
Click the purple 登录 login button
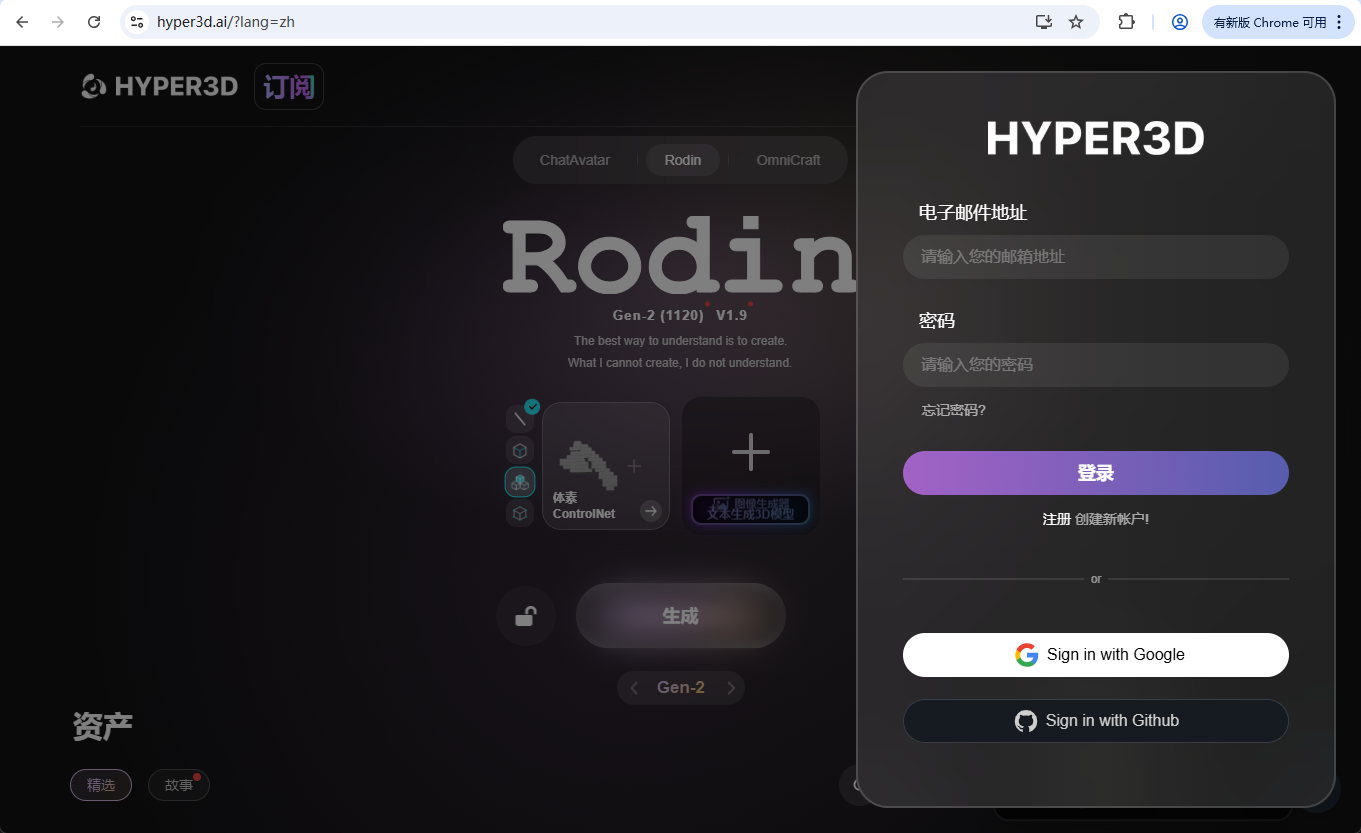pyautogui.click(x=1096, y=473)
